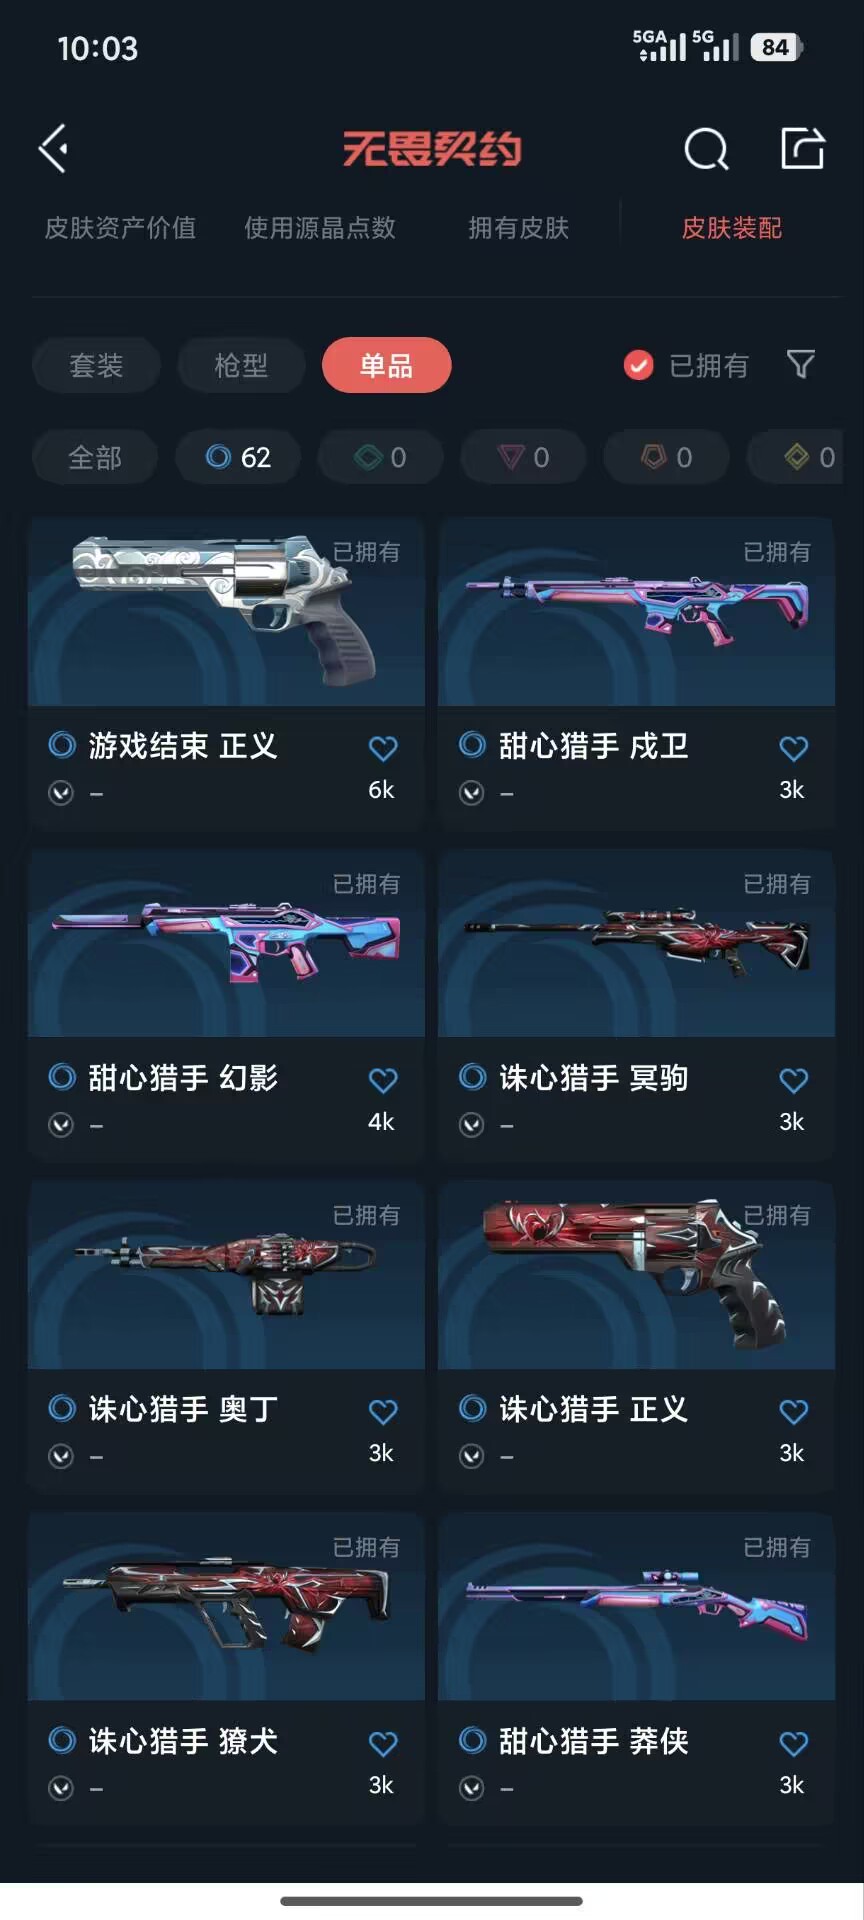Expand chevron under 诛心猎手 正义
Screen dimensions: 864x1920
pos(471,1456)
